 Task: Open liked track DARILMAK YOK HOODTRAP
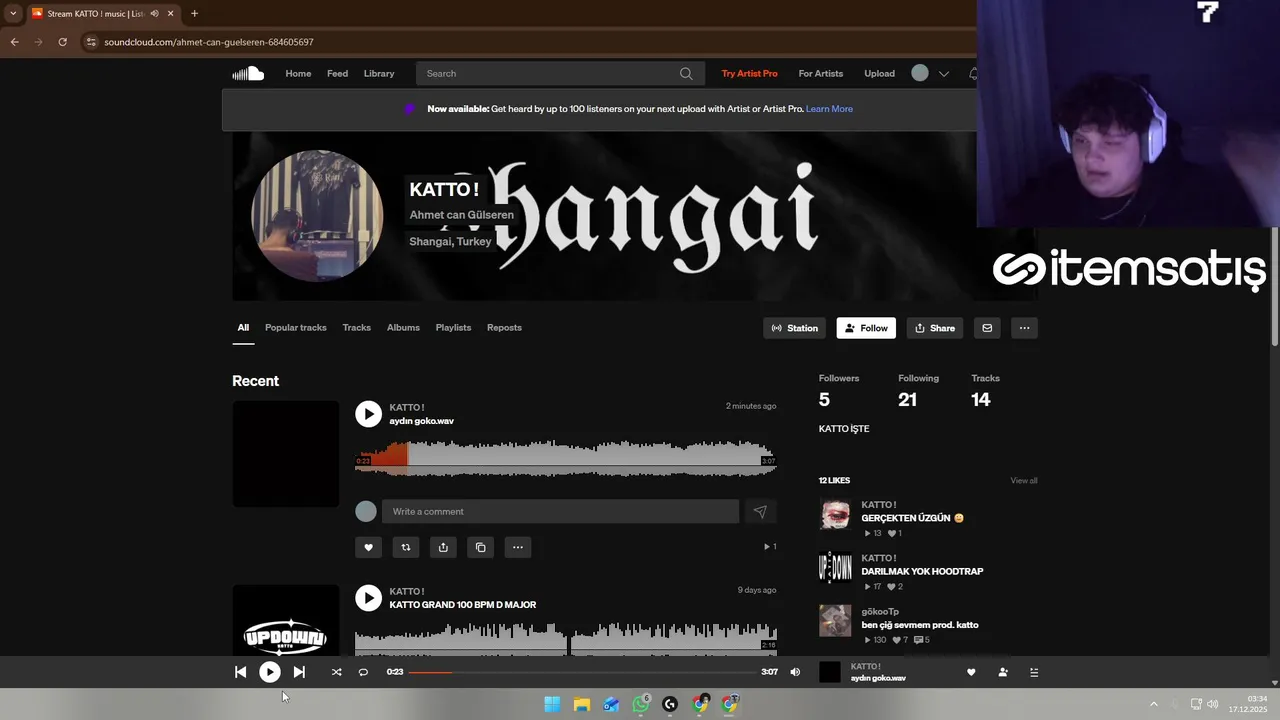point(922,571)
